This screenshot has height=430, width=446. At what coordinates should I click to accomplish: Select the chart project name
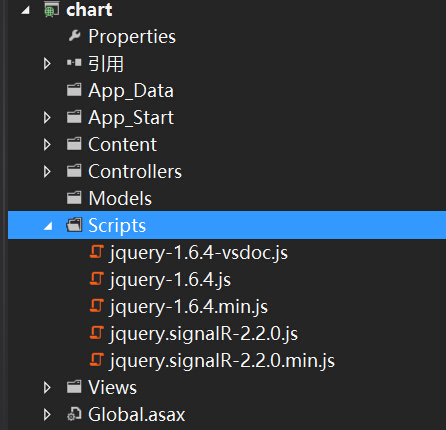tap(89, 9)
